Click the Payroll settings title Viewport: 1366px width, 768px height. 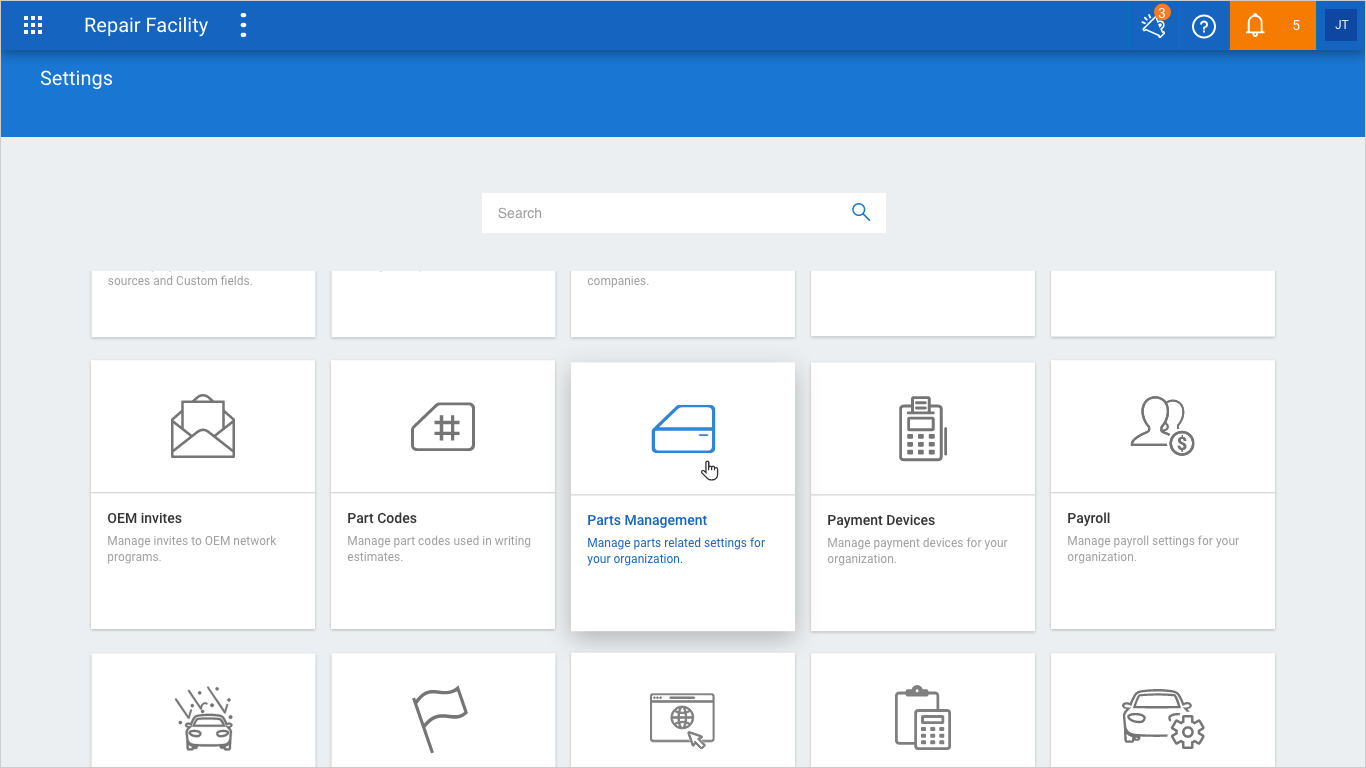pos(1089,518)
